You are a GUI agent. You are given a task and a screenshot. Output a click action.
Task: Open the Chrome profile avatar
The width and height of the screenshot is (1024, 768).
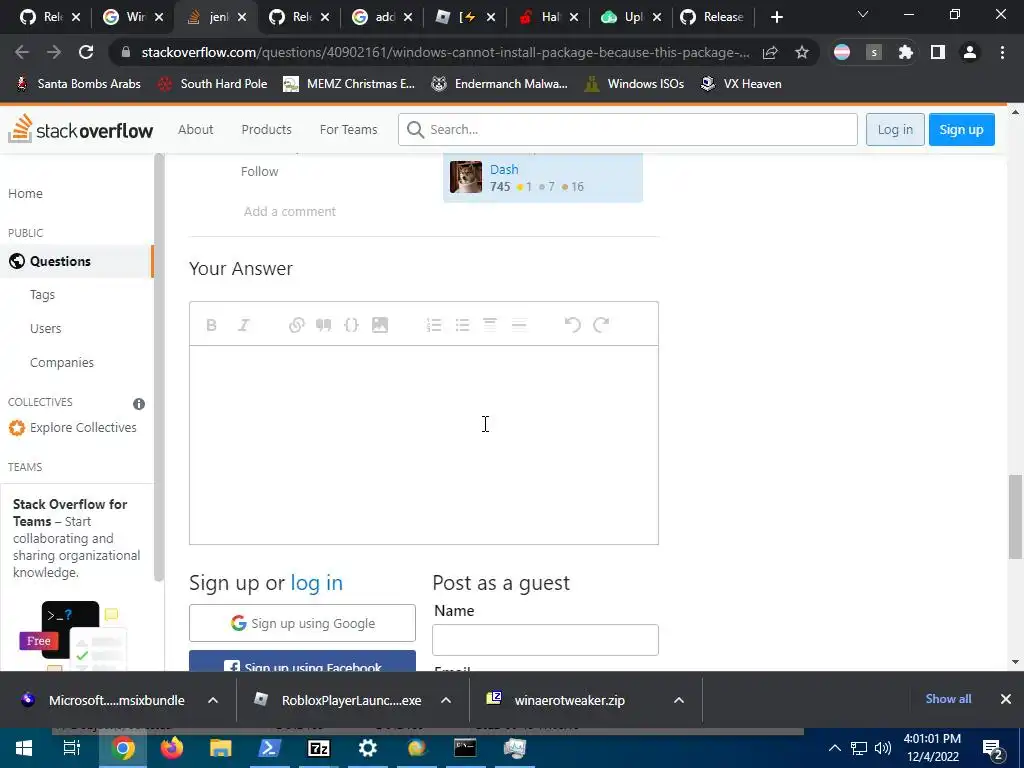[970, 52]
